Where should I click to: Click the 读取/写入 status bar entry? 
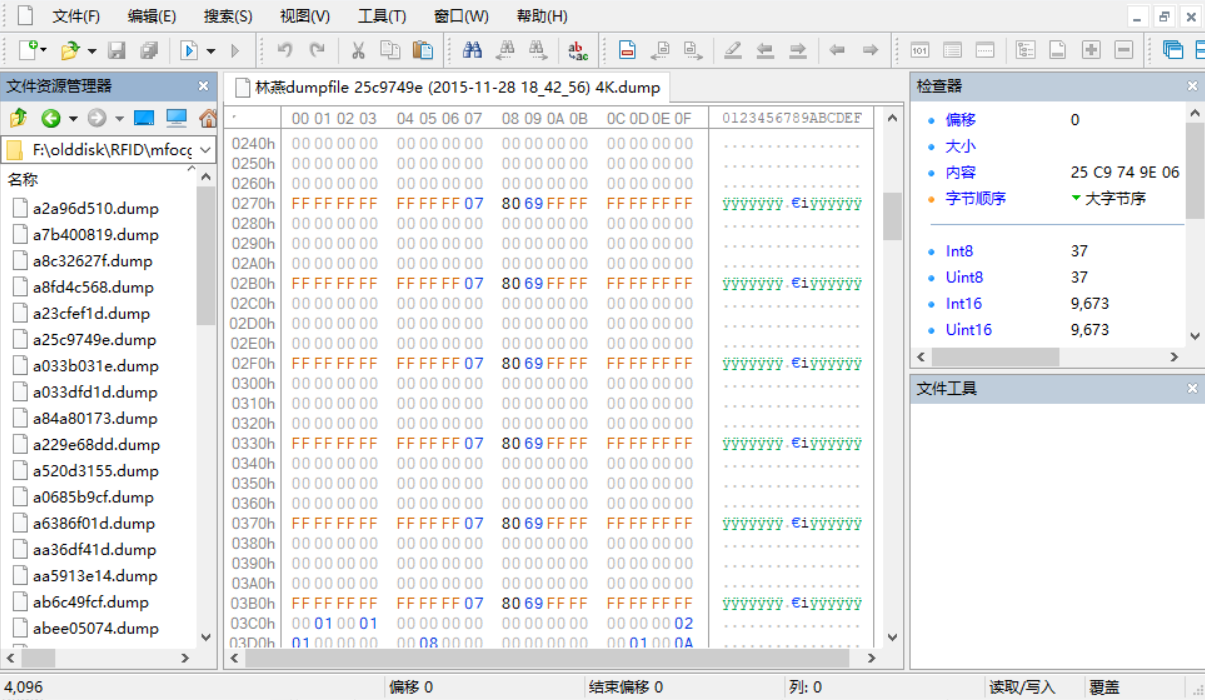pyautogui.click(x=1021, y=687)
